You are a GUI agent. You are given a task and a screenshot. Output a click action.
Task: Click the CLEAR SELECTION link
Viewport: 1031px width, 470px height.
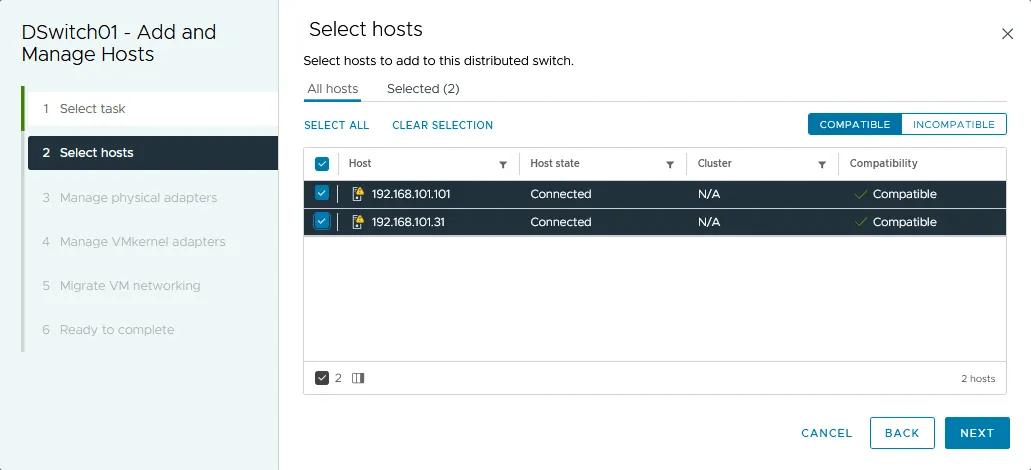(x=443, y=125)
